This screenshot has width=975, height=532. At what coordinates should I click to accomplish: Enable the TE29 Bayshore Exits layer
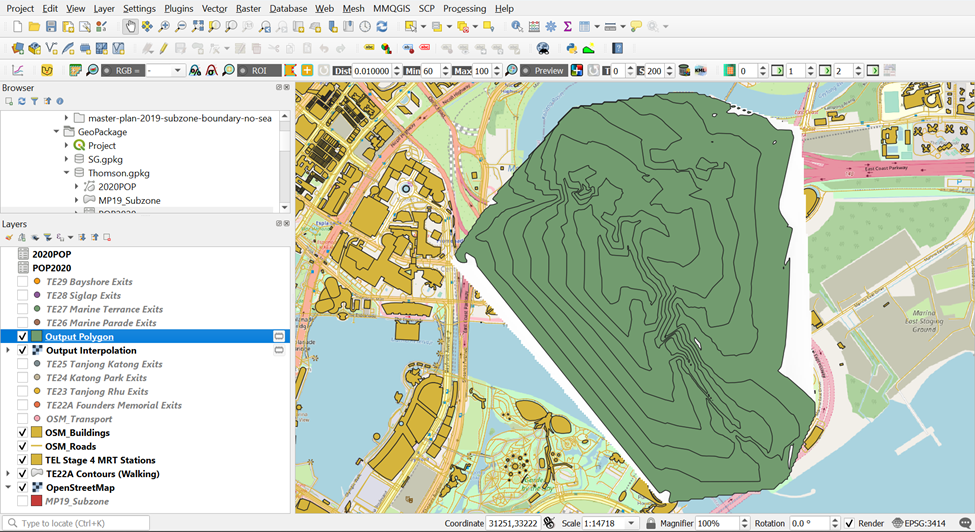pos(23,282)
